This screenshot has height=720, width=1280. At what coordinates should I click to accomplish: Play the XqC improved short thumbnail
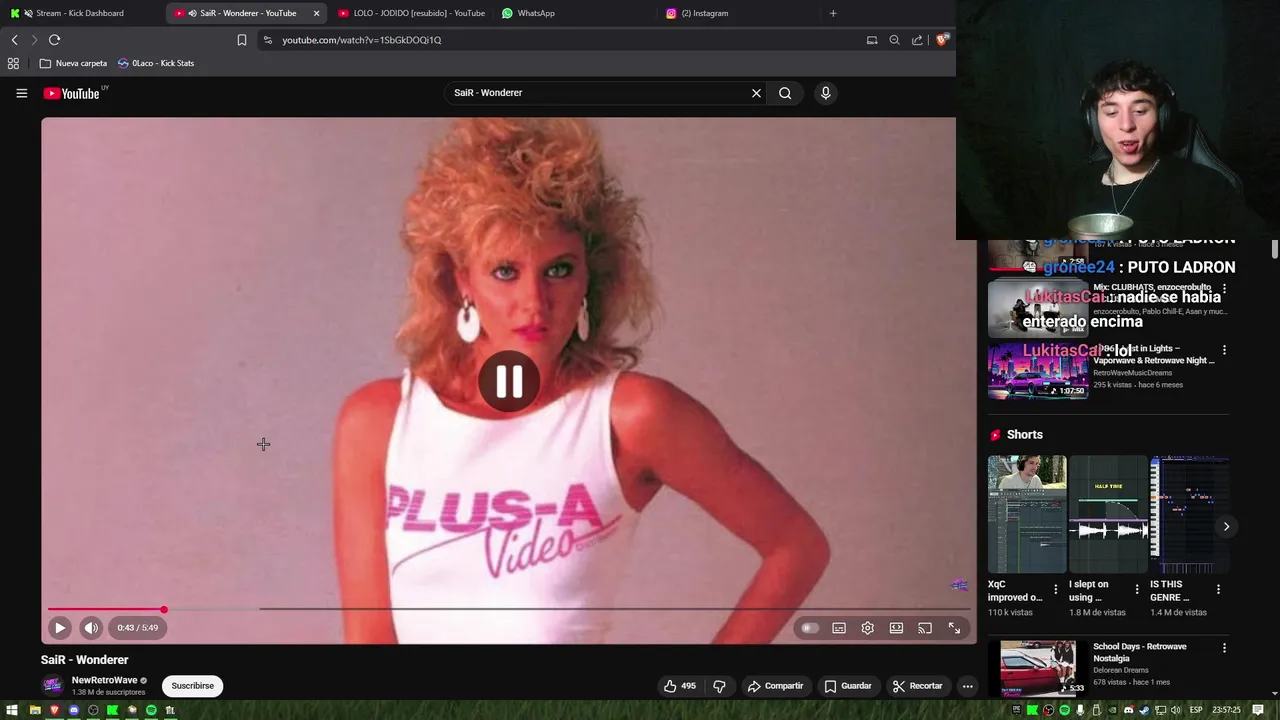tap(1027, 515)
